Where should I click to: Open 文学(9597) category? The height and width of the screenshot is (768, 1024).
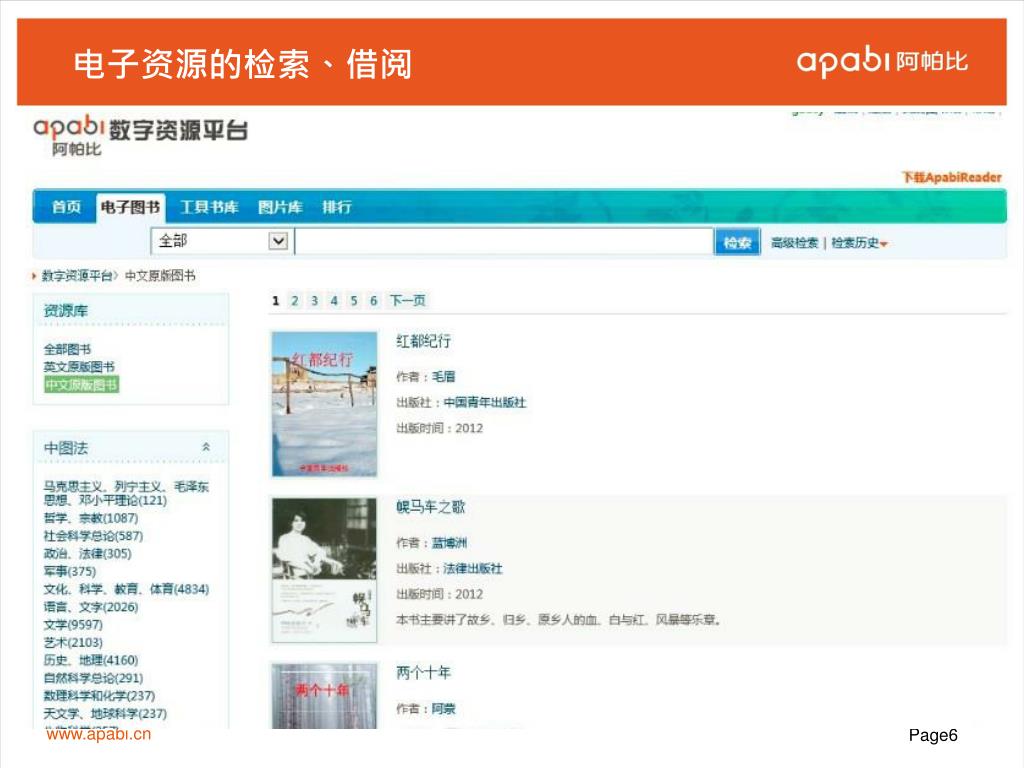[72, 624]
